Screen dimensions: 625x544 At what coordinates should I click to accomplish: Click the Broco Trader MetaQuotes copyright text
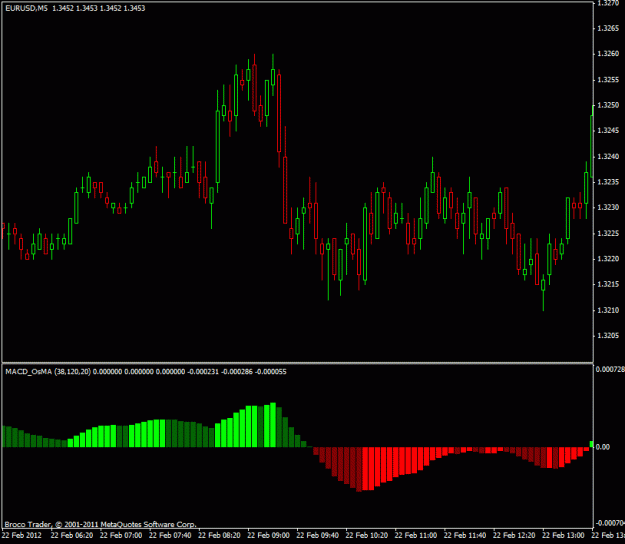100,524
